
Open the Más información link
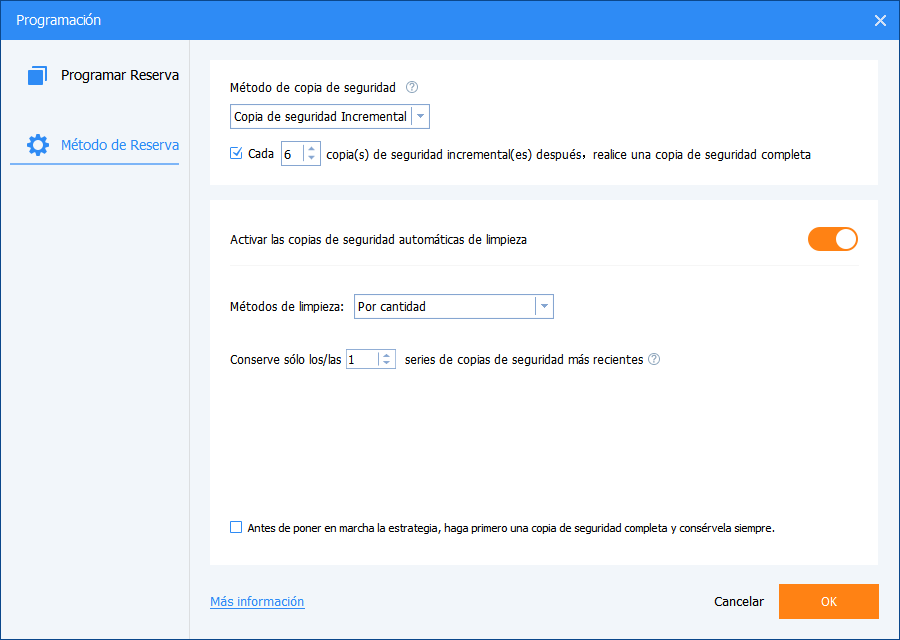click(257, 602)
